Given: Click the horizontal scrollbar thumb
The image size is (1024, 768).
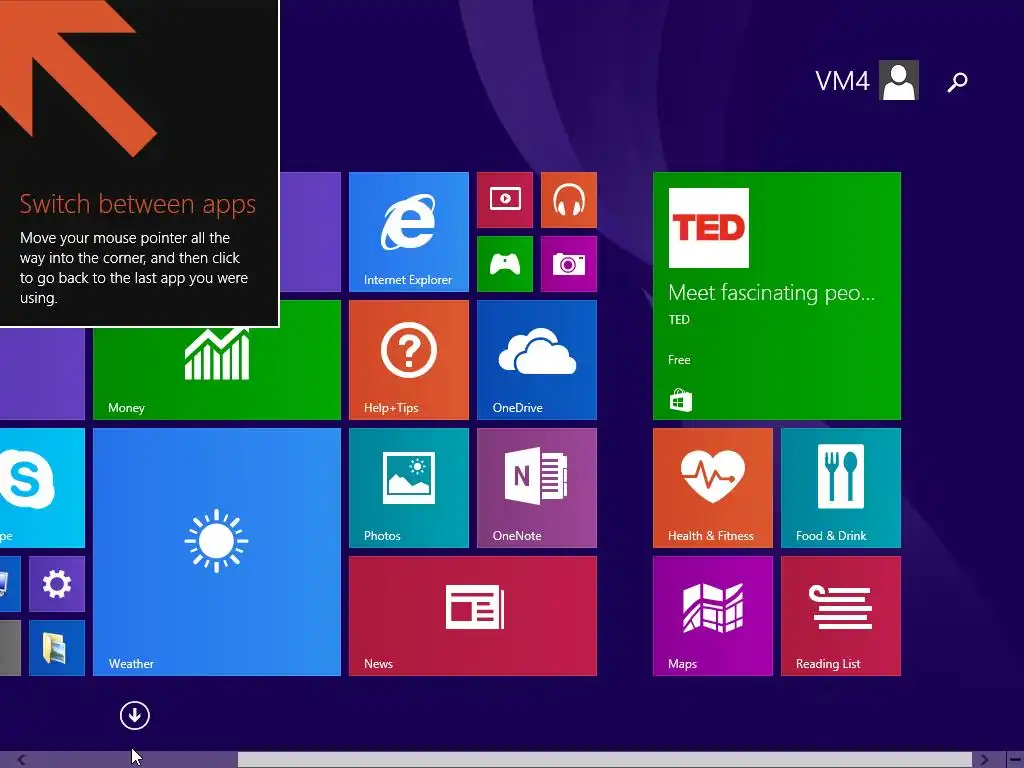Looking at the screenshot, I should [x=605, y=760].
